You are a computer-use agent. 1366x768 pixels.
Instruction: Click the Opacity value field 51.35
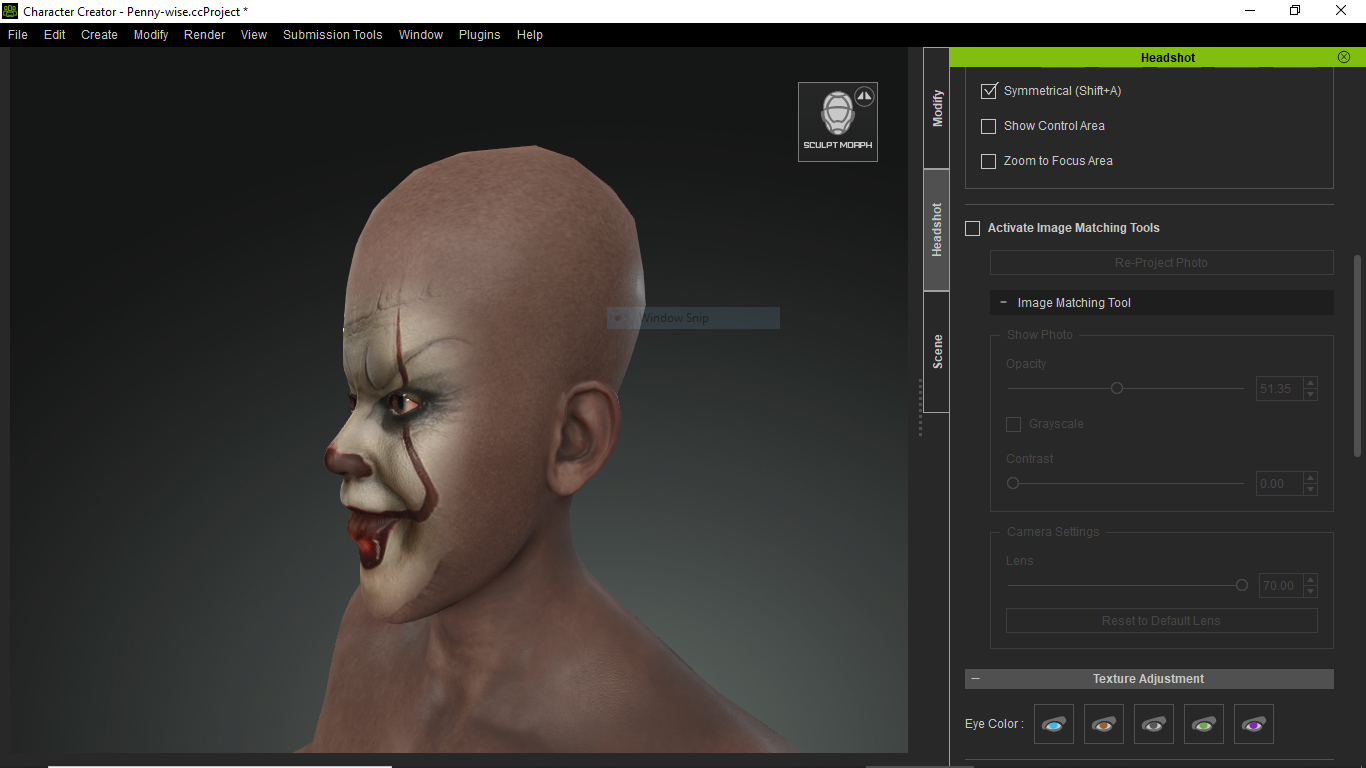(1280, 389)
